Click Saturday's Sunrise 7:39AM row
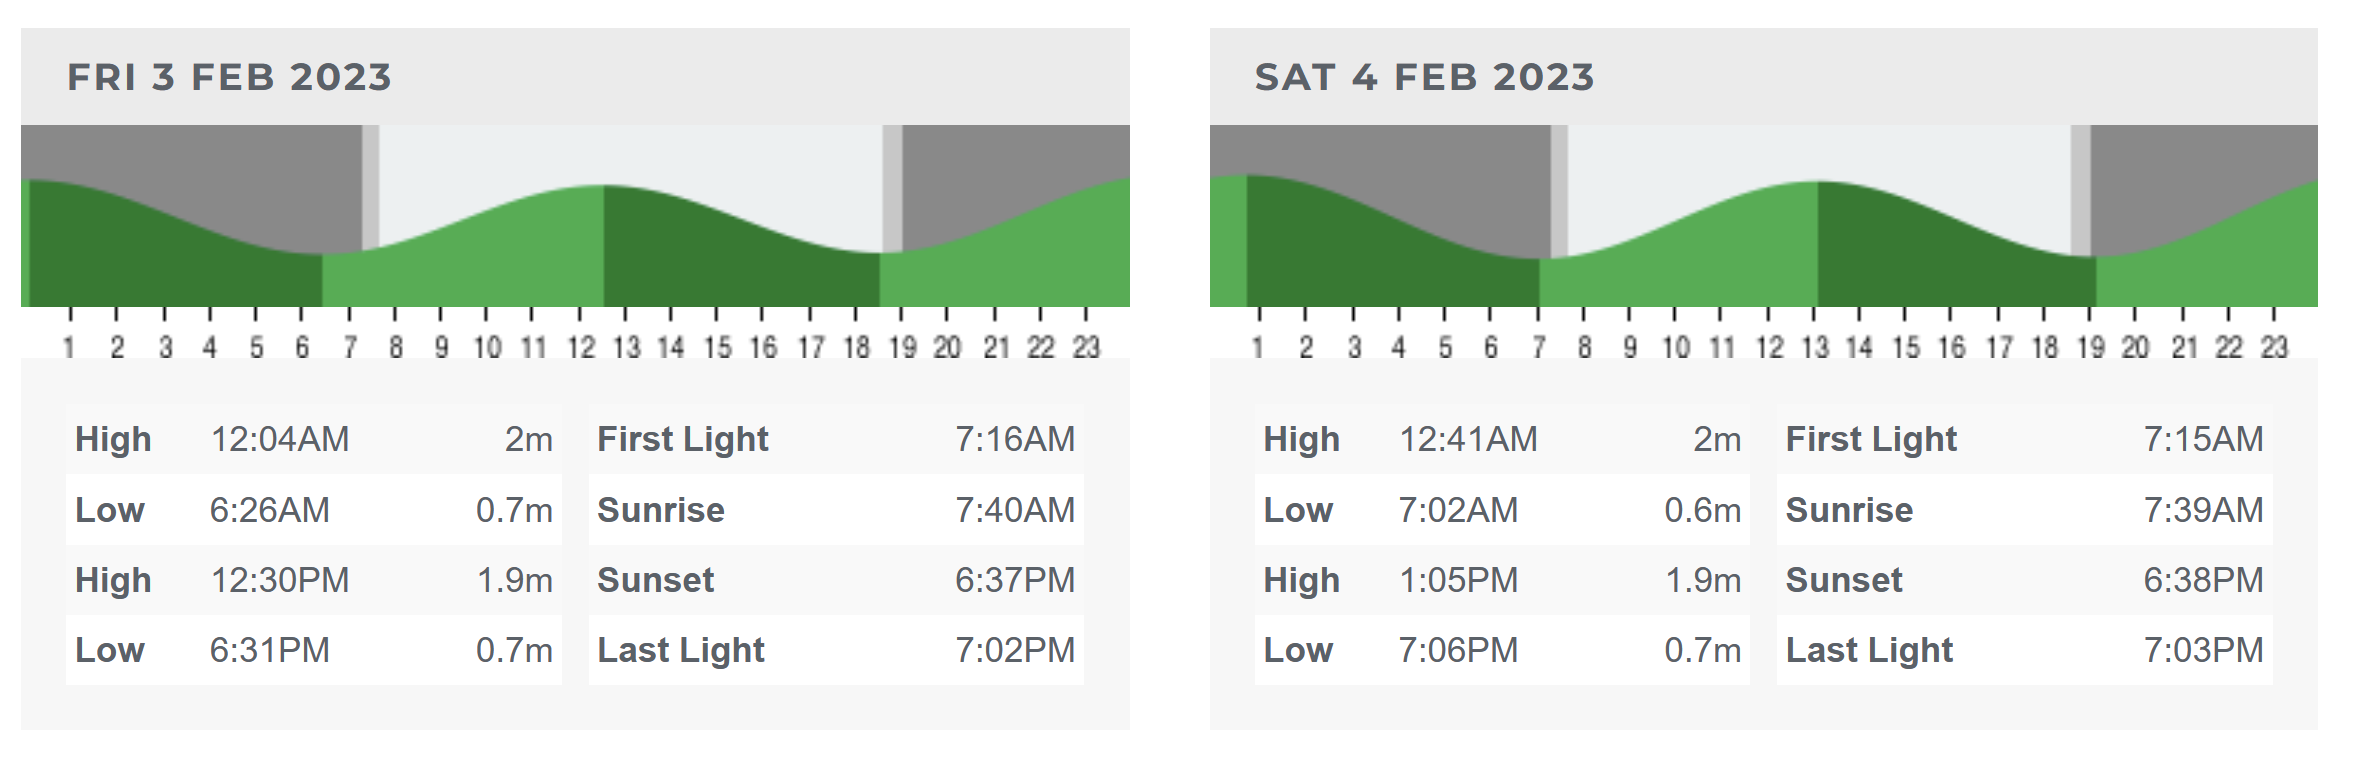The width and height of the screenshot is (2361, 771). click(x=2024, y=510)
